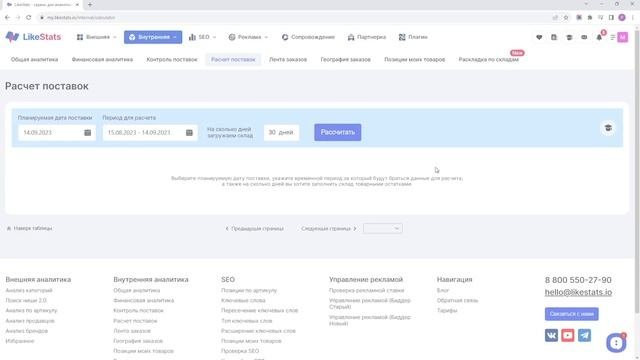Open calendar for planned delivery date
The width and height of the screenshot is (640, 360).
87,133
